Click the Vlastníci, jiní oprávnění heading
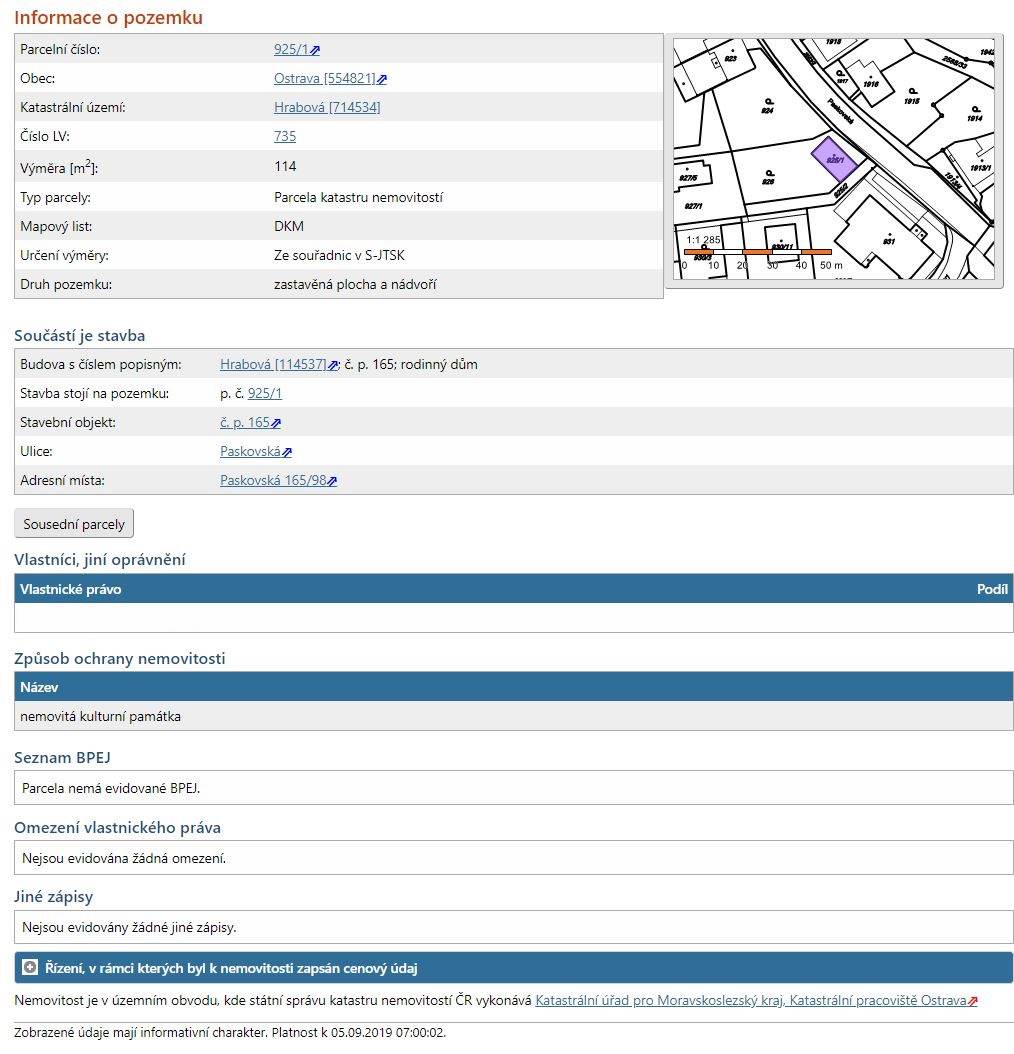1014x1054 pixels. [100, 559]
